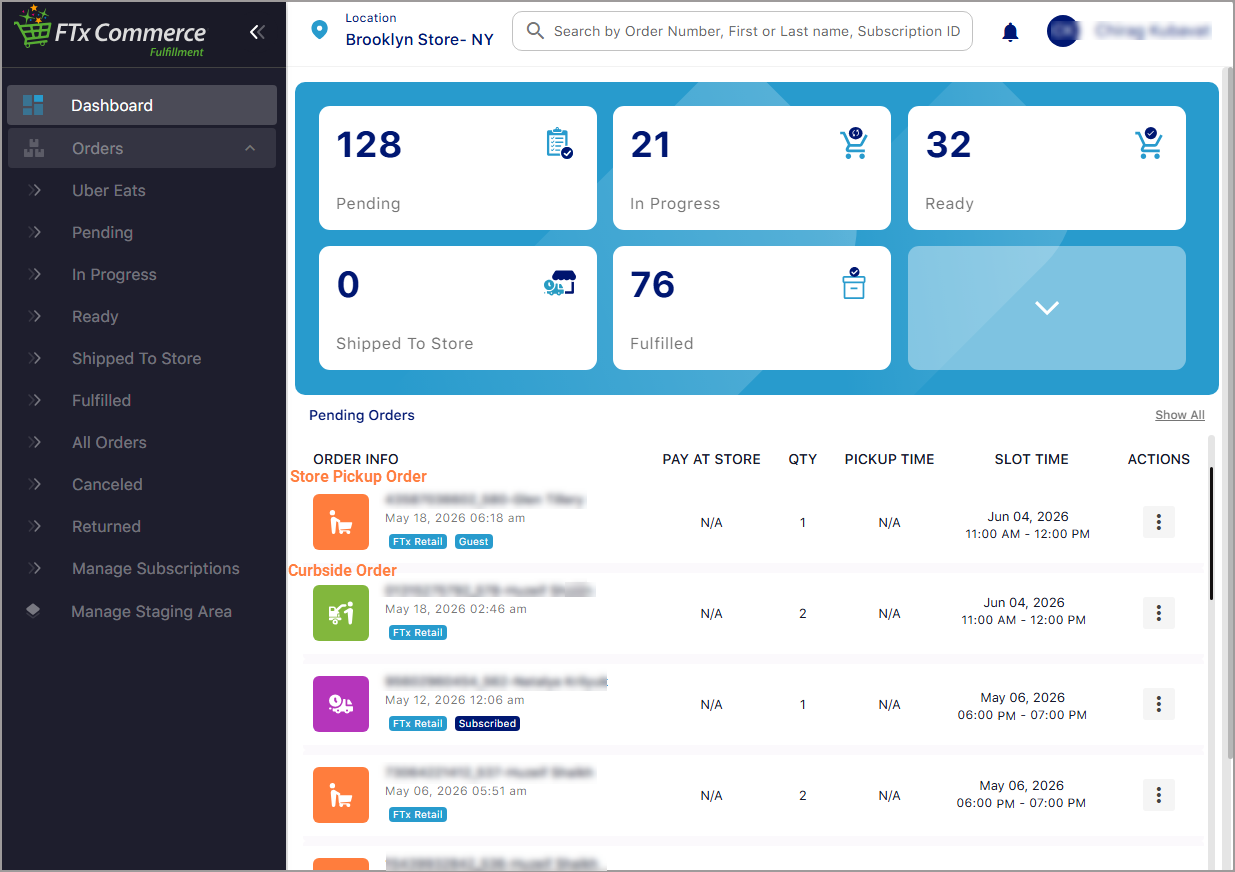Click the SLOT TIME column header
Image resolution: width=1235 pixels, height=872 pixels.
[x=1032, y=459]
